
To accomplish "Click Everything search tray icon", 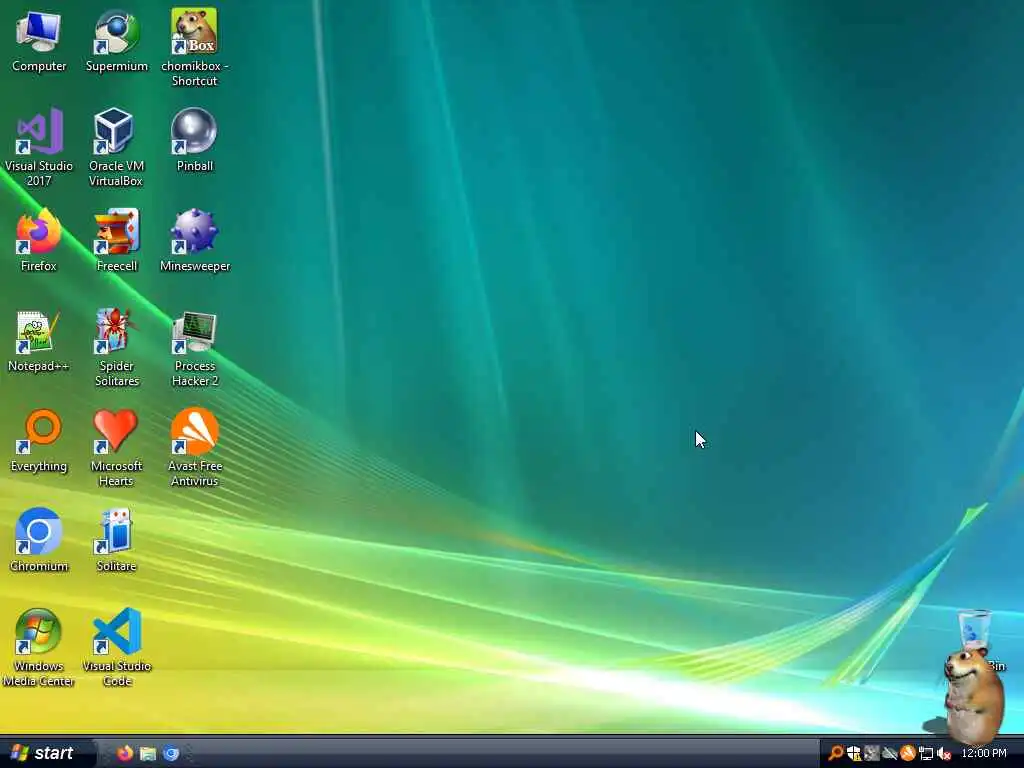I will point(835,754).
